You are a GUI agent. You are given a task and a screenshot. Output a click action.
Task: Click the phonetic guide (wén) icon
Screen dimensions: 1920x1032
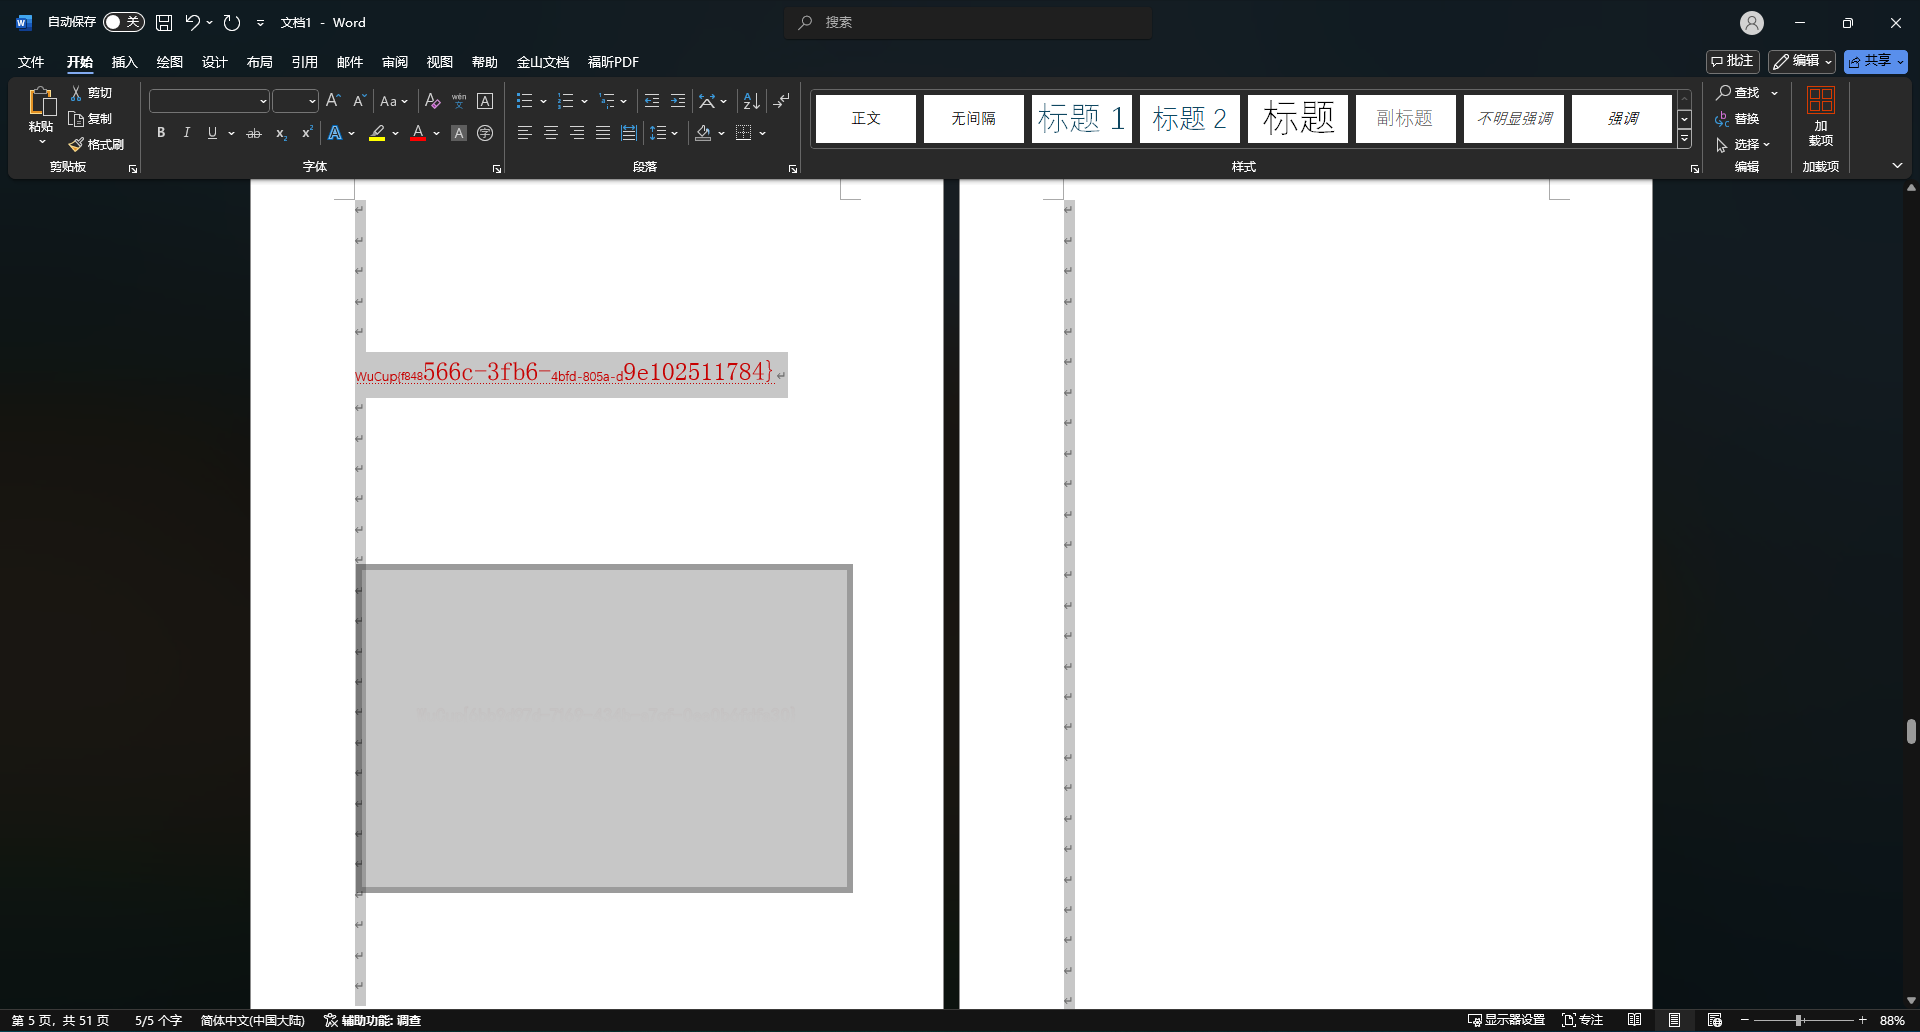[459, 101]
